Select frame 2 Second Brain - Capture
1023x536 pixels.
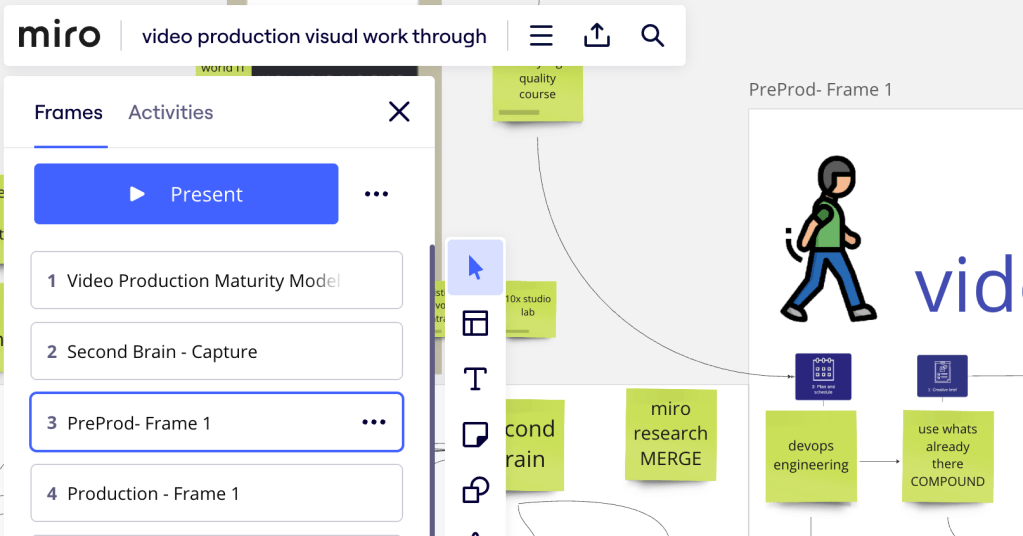click(x=217, y=351)
